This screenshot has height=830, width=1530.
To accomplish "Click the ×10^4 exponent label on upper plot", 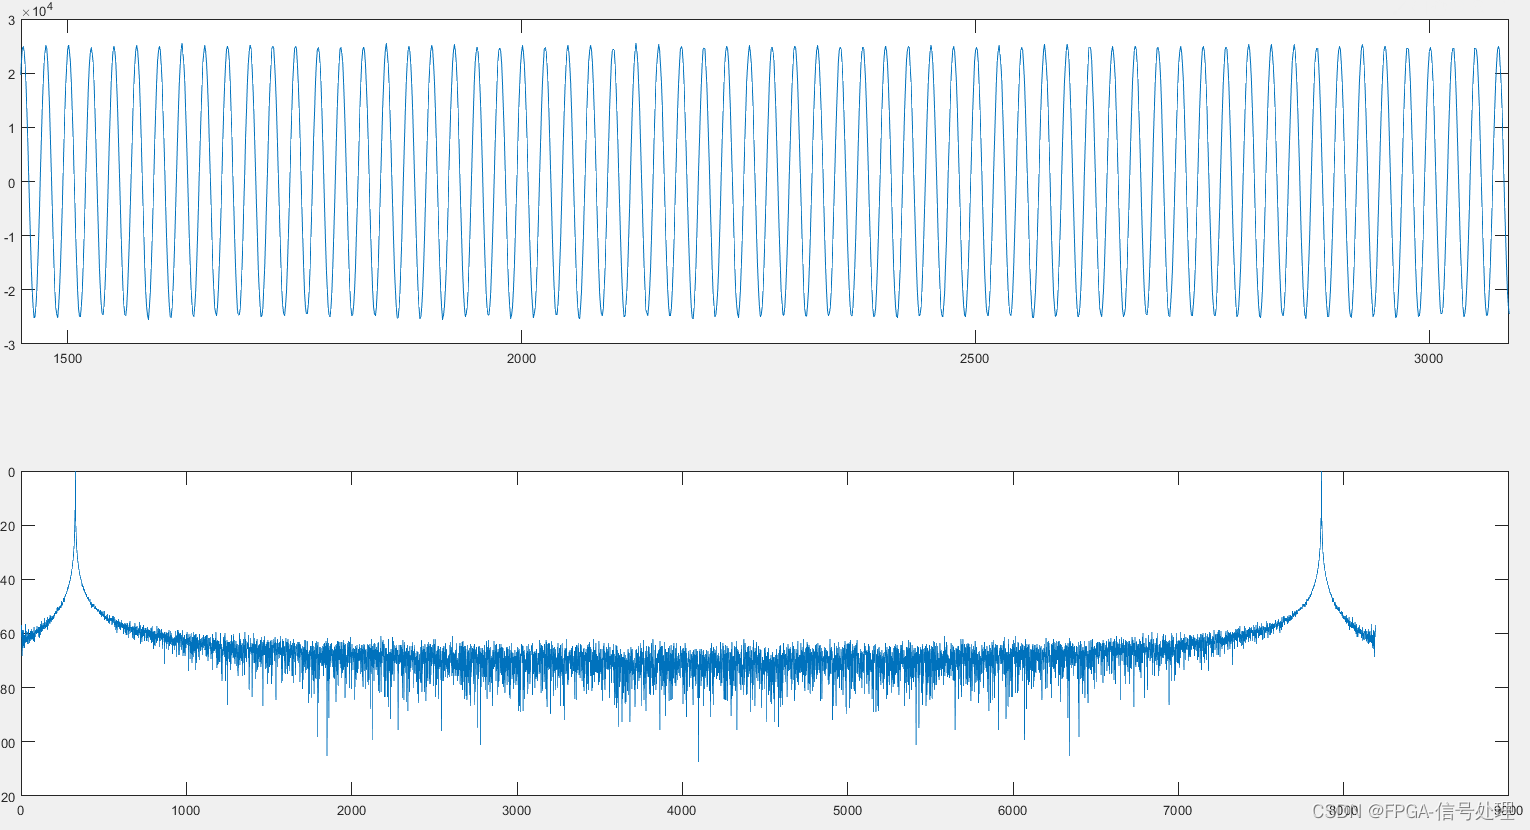I will (37, 10).
